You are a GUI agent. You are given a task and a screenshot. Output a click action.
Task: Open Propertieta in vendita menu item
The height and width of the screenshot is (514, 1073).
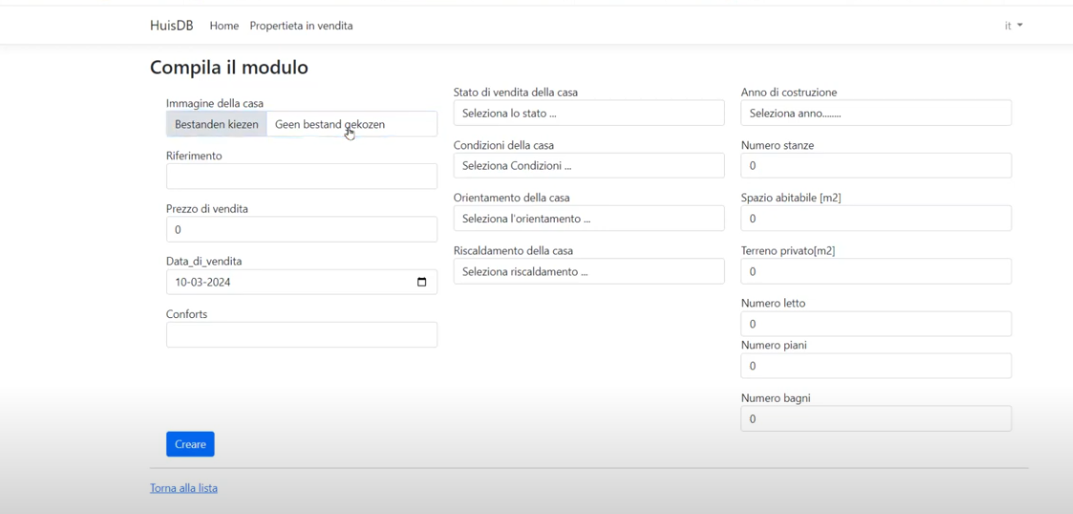pyautogui.click(x=301, y=25)
